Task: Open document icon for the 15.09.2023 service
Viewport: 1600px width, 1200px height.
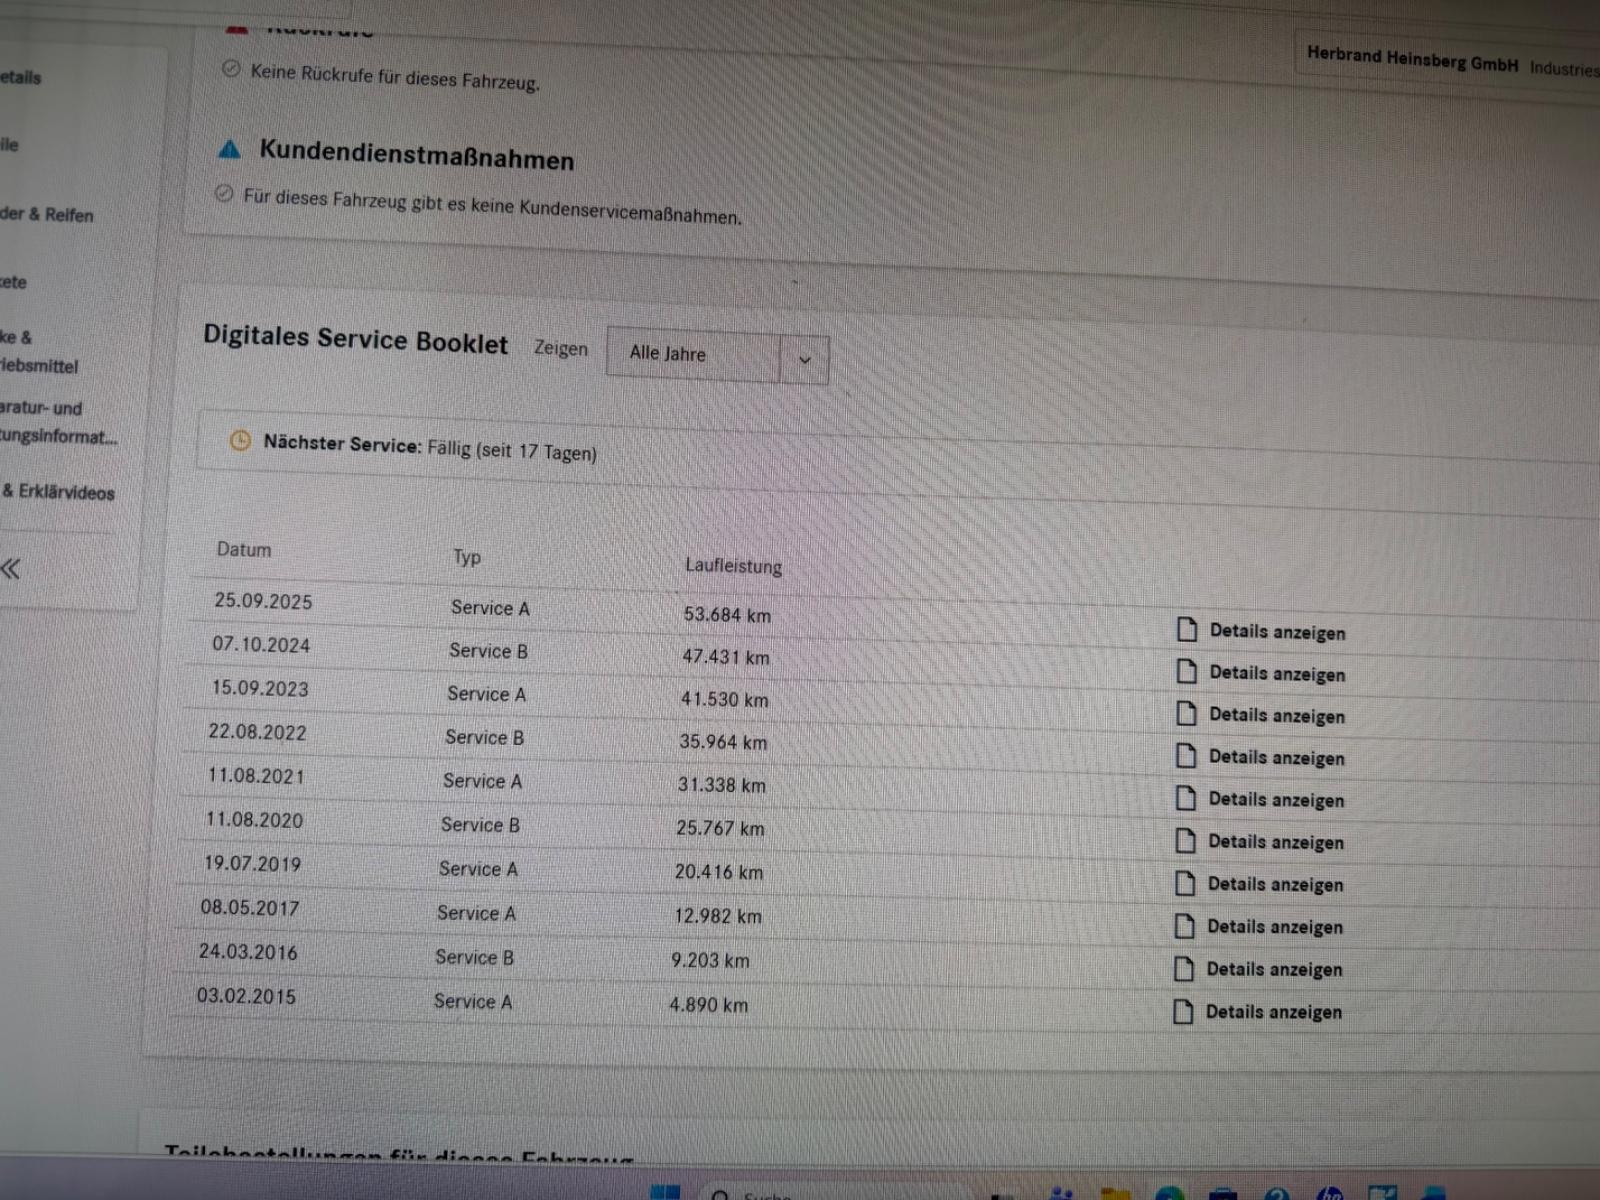Action: tap(1187, 713)
